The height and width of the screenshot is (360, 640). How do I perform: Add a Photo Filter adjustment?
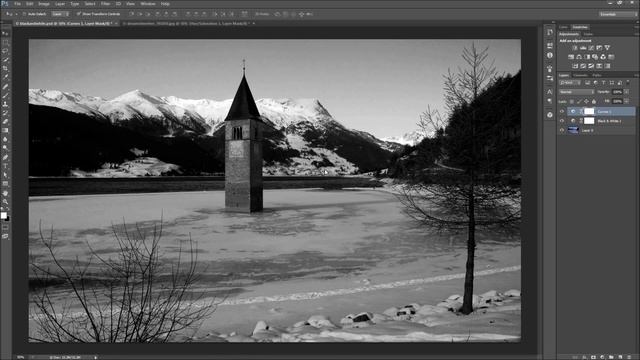[x=595, y=57]
